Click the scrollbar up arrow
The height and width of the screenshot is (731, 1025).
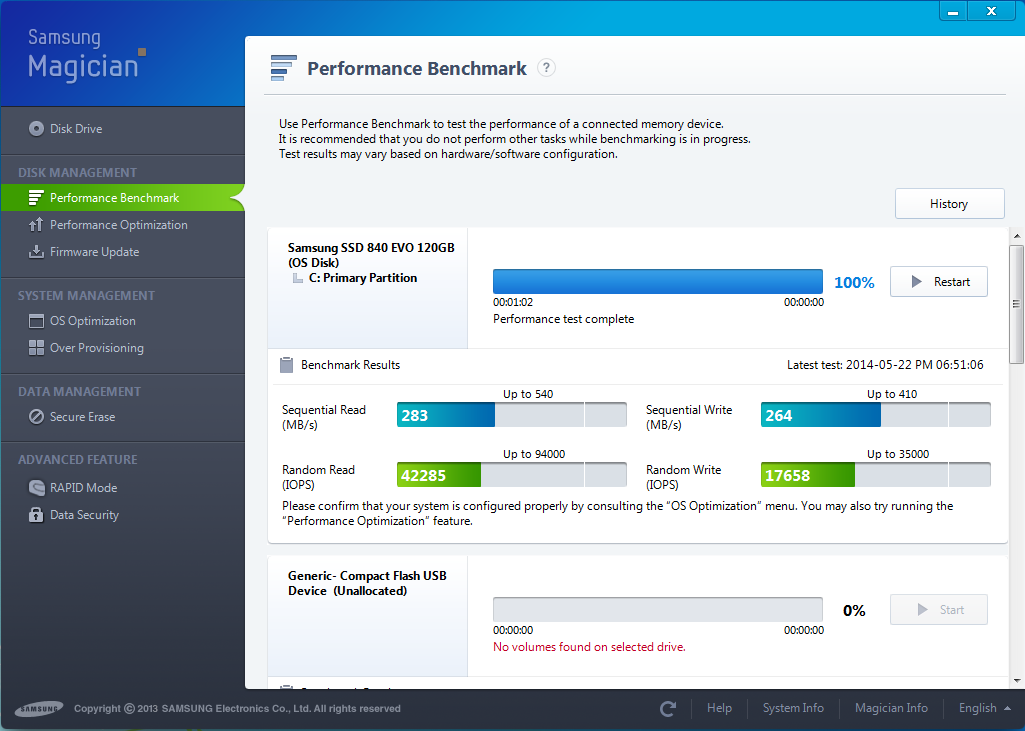[1017, 236]
